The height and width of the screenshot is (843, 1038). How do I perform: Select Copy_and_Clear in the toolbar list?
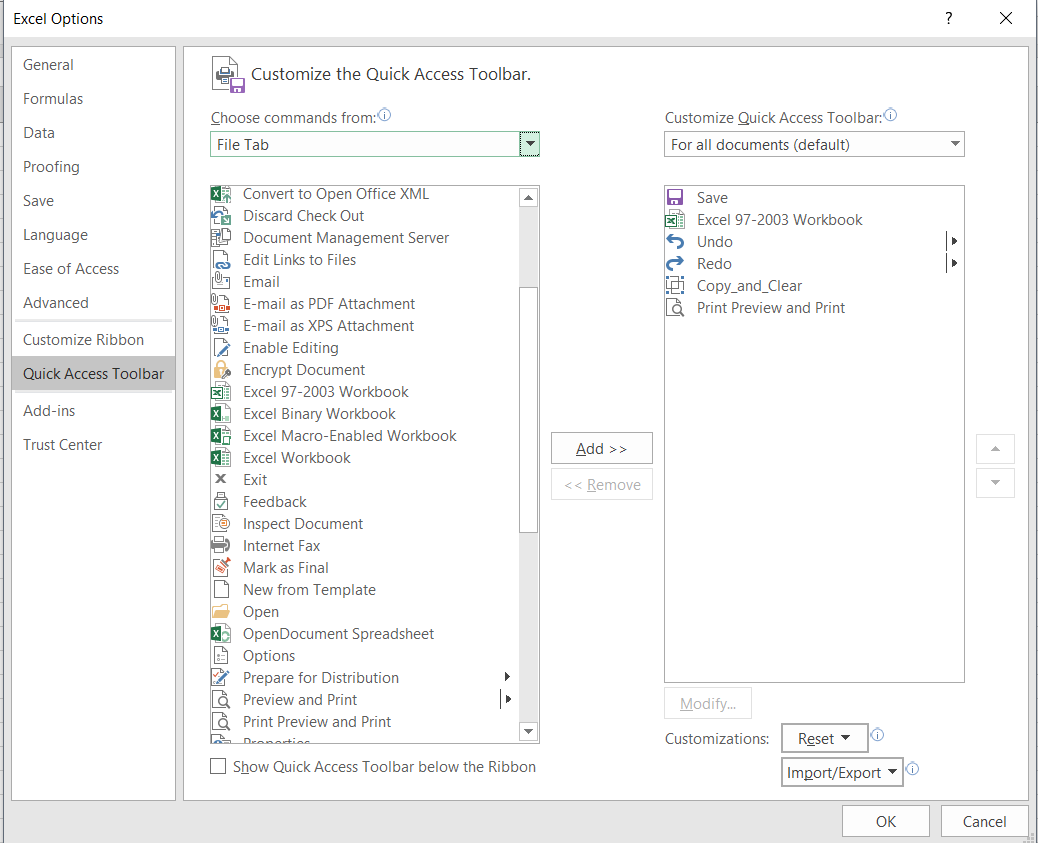pos(749,286)
